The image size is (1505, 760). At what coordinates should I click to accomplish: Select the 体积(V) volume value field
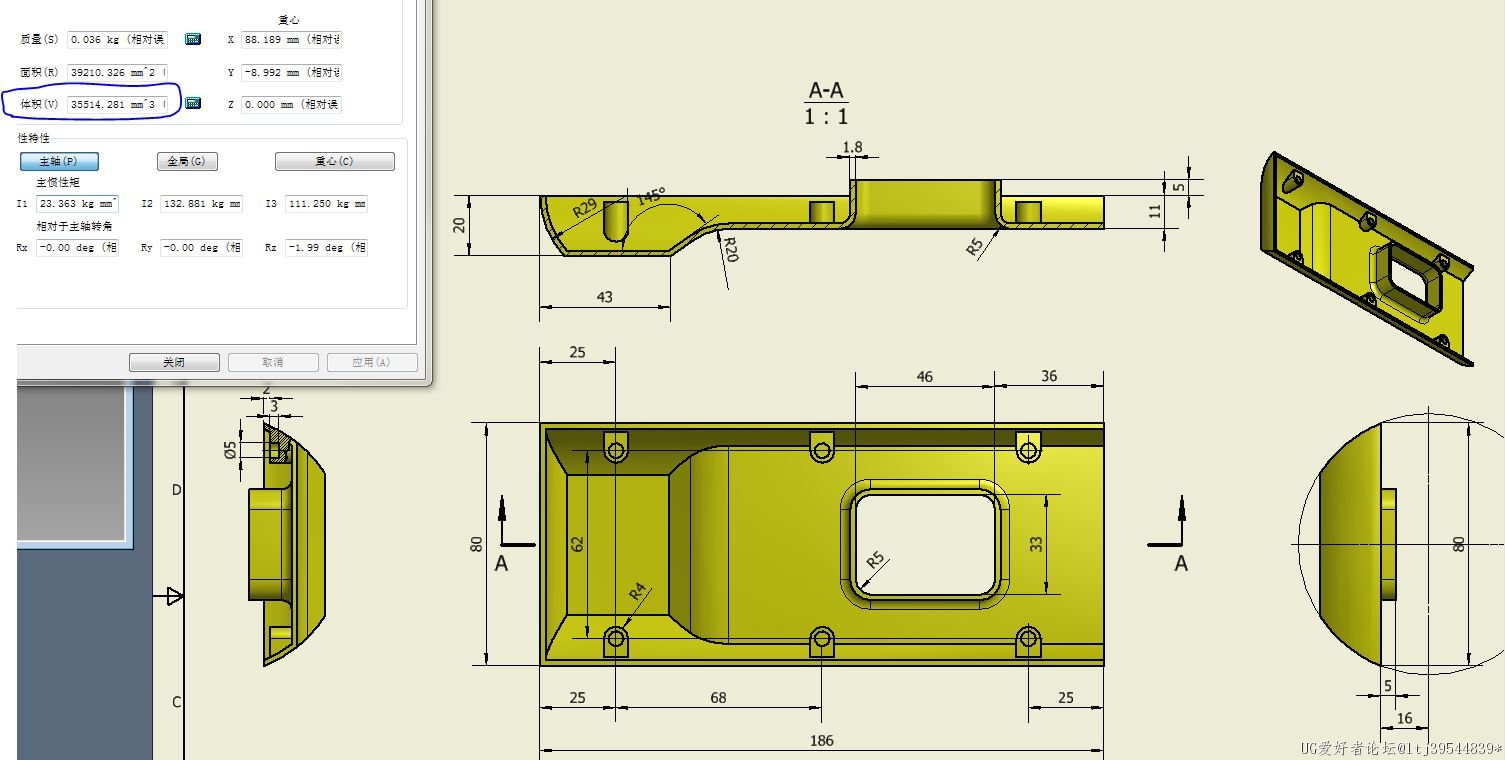117,104
